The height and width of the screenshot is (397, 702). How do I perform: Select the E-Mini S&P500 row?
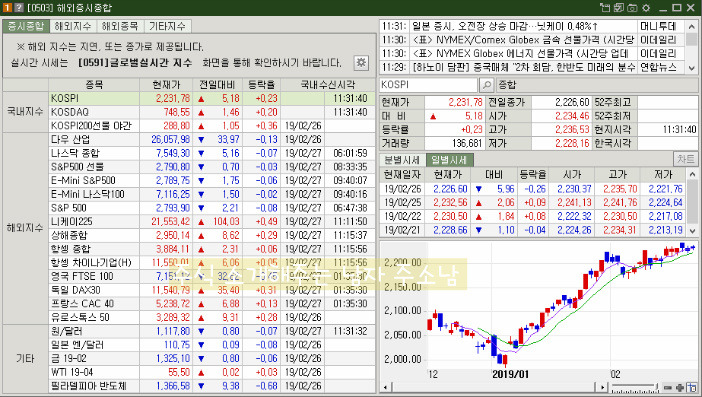[x=212, y=180]
